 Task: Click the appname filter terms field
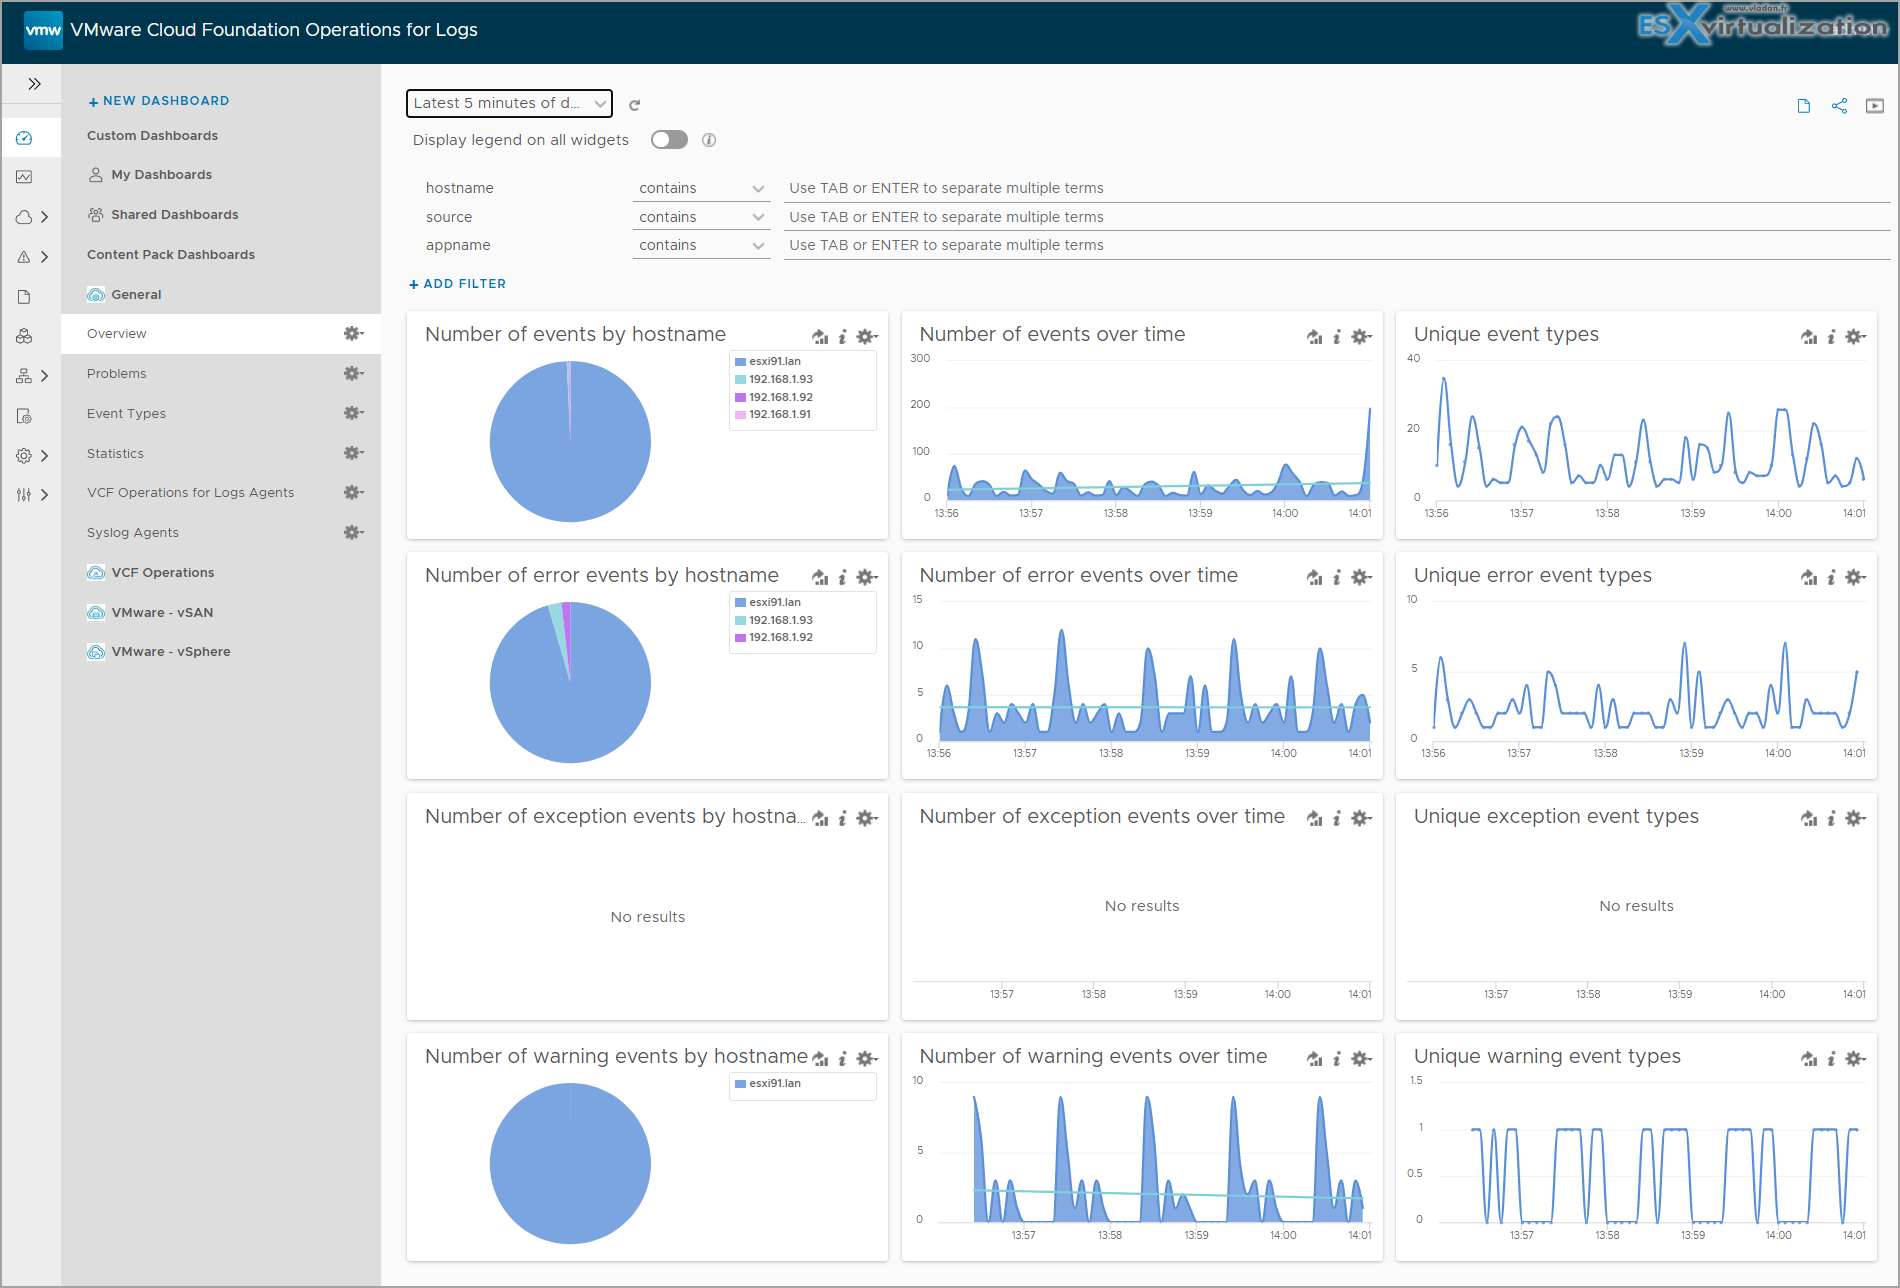coord(1337,245)
